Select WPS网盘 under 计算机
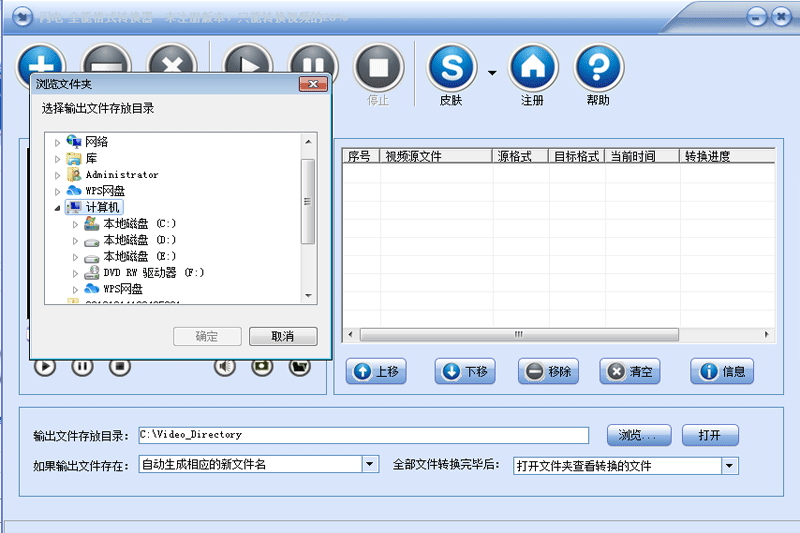The height and width of the screenshot is (533, 800). coord(123,289)
